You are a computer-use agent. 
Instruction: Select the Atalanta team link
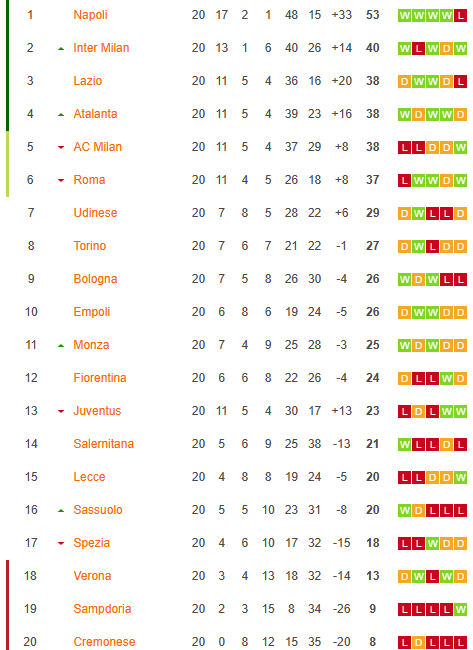(95, 114)
